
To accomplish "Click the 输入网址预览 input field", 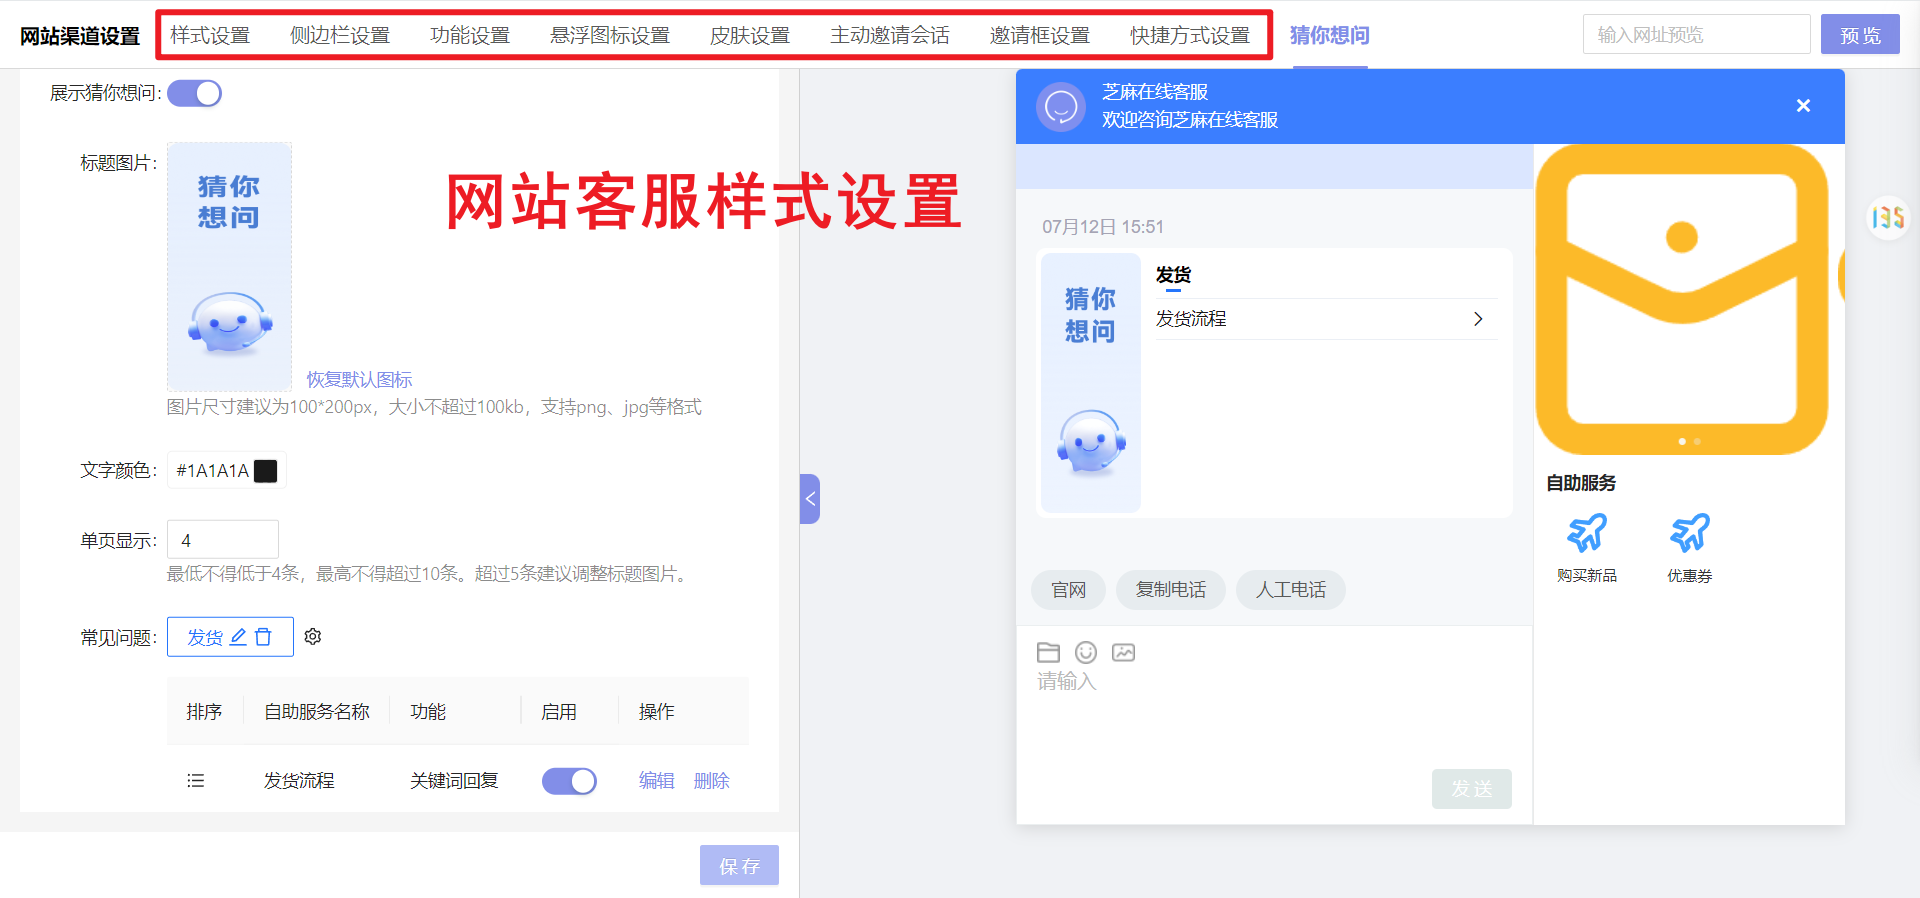I will click(x=1696, y=34).
